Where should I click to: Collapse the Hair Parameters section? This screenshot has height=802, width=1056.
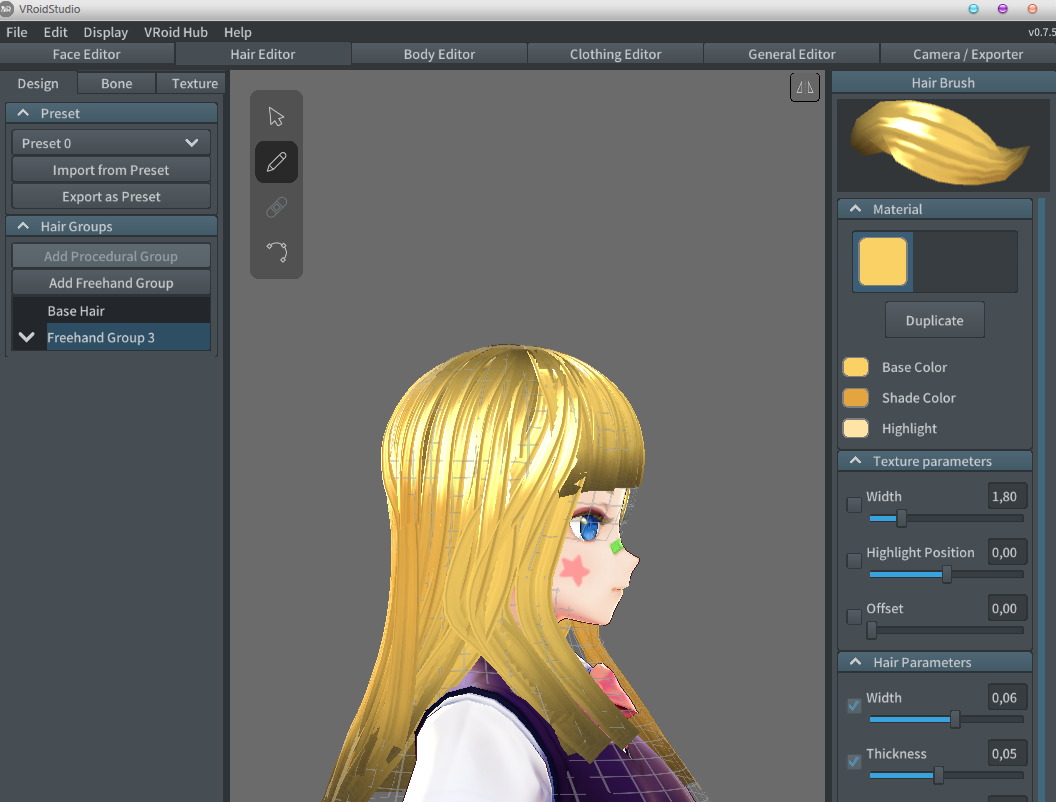856,663
